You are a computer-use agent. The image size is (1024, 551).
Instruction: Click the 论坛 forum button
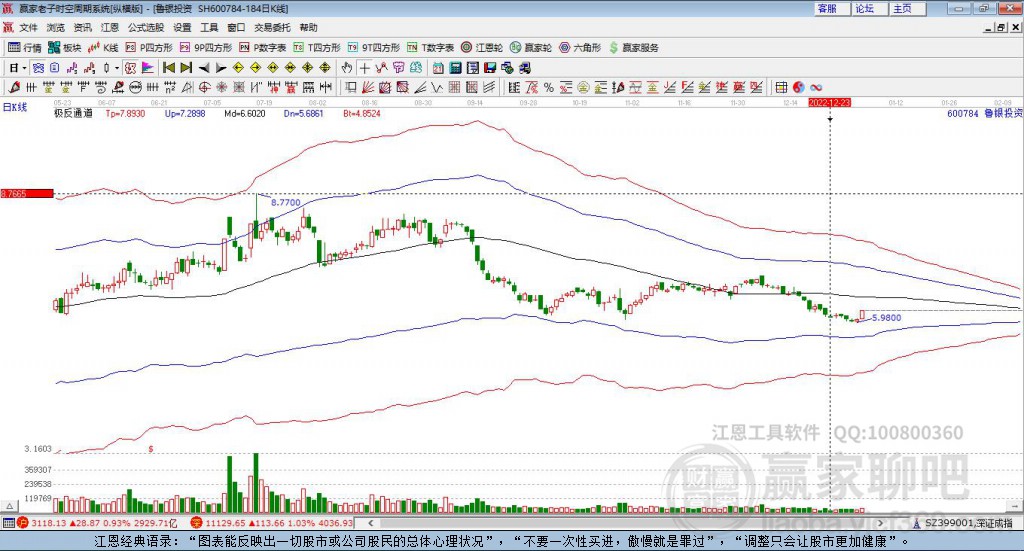tap(868, 8)
